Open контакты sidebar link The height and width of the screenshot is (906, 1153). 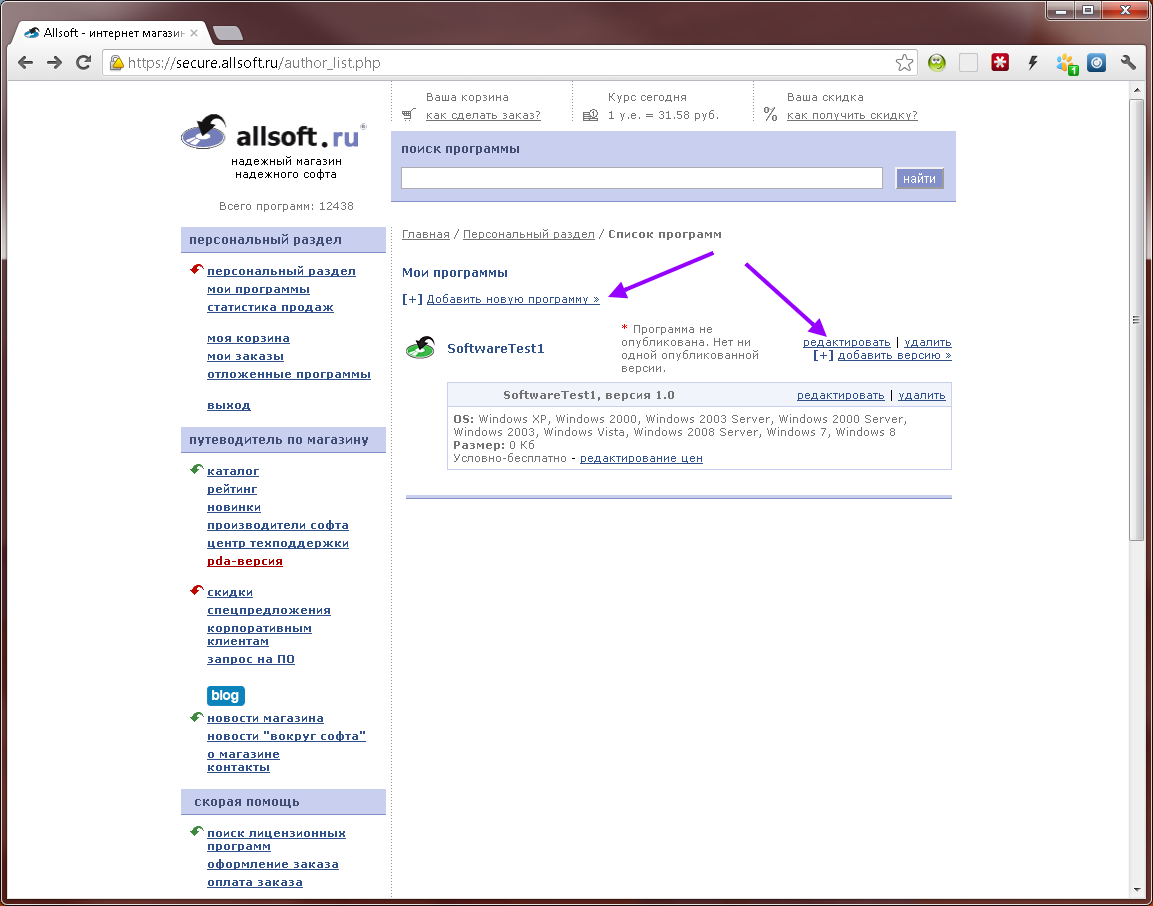coord(238,768)
